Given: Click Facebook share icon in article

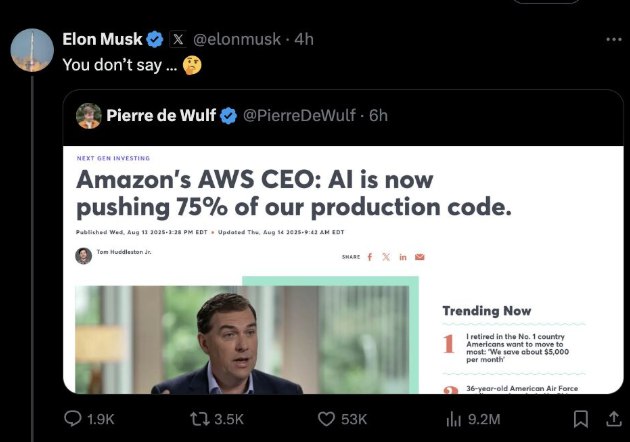Looking at the screenshot, I should pos(370,257).
